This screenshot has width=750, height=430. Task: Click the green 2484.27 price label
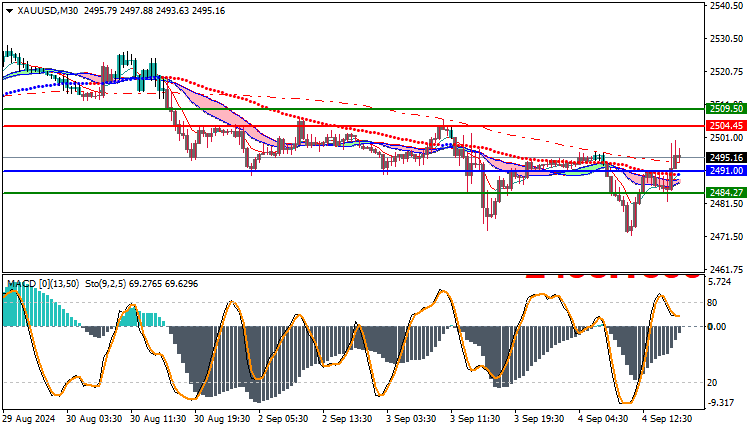coord(726,193)
